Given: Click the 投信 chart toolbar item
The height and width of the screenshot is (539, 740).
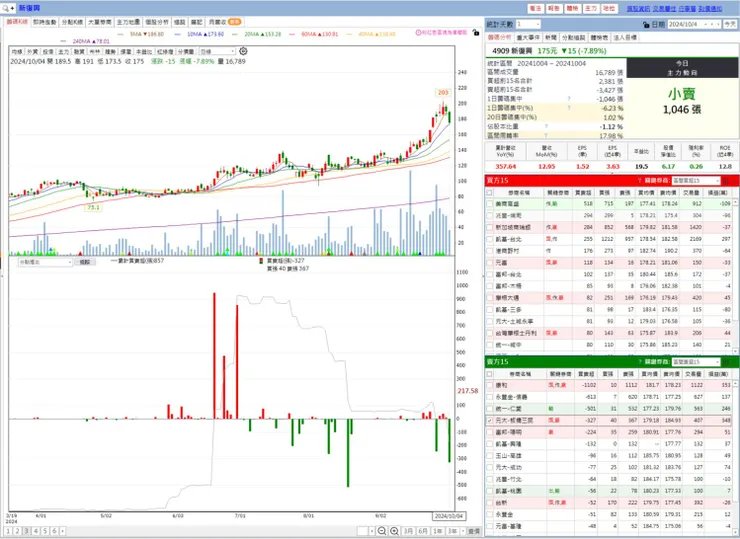Looking at the screenshot, I should [48, 51].
